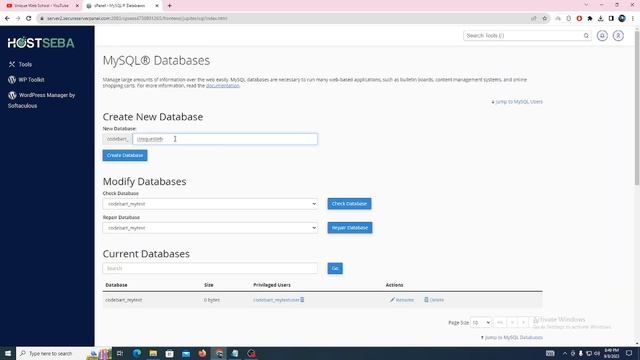Open the Check Database dropdown

click(210, 204)
